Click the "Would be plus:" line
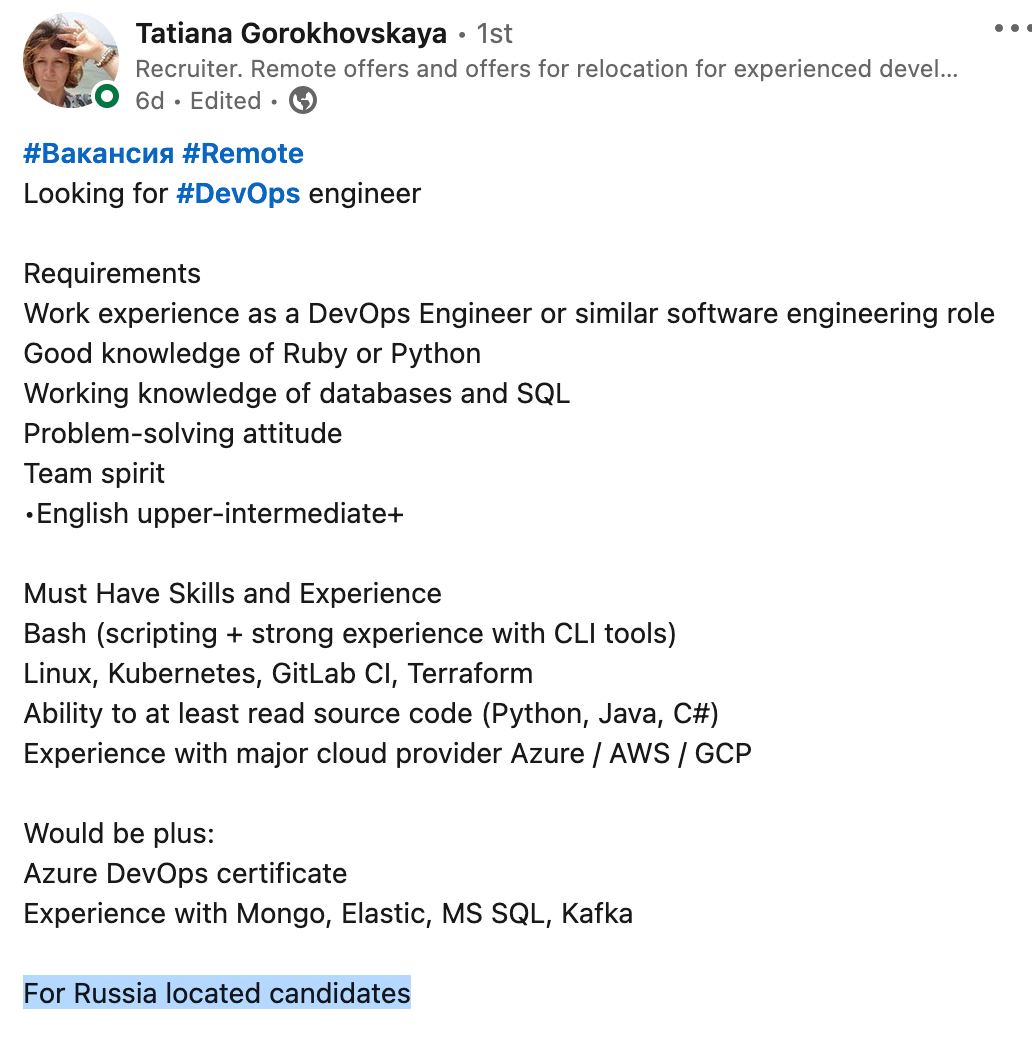The width and height of the screenshot is (1032, 1056). click(x=119, y=834)
